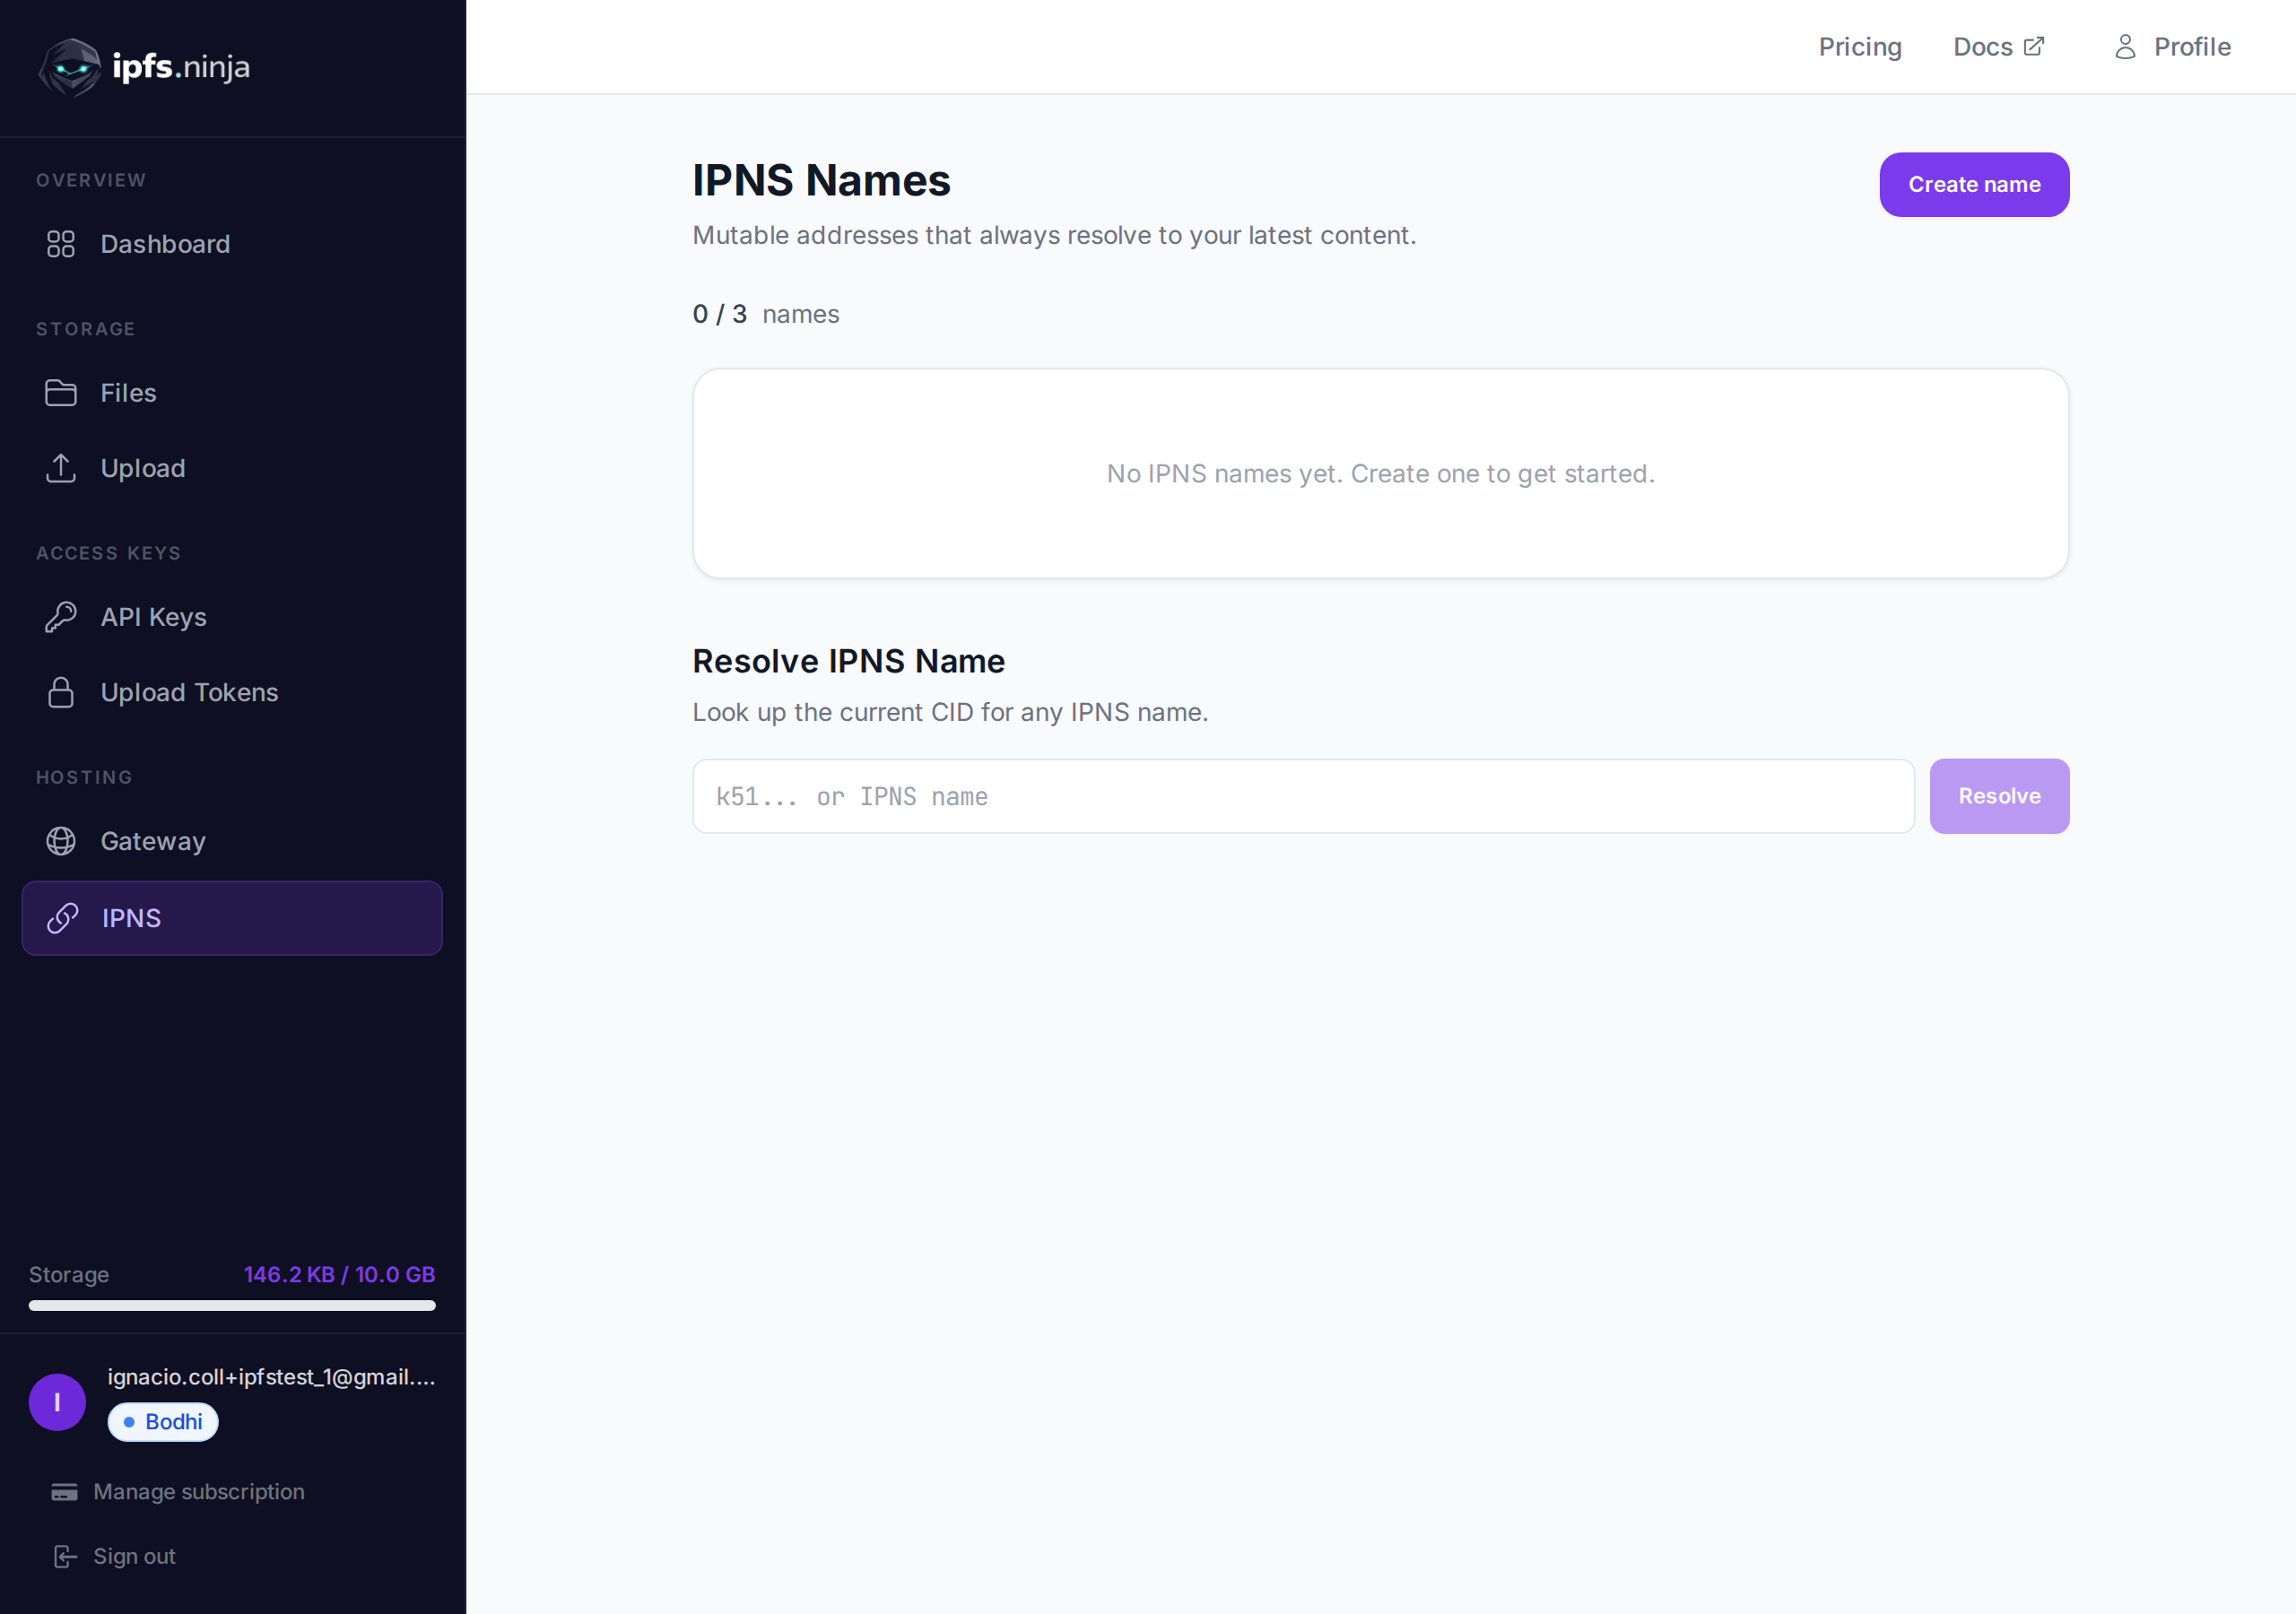2296x1614 pixels.
Task: Click the Docs external link icon
Action: [2034, 44]
